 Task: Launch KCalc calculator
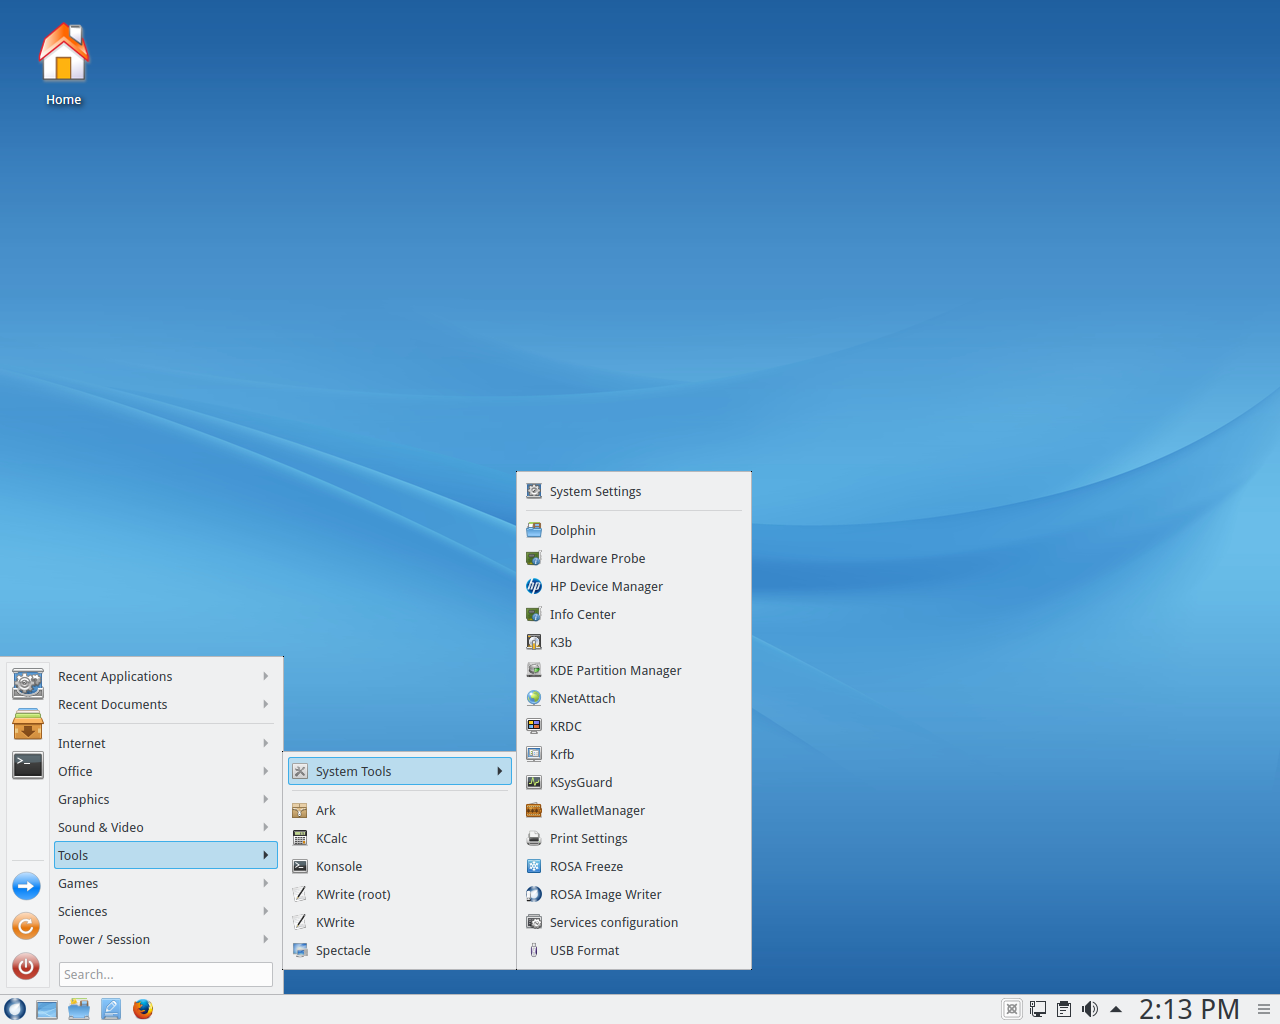tap(400, 839)
